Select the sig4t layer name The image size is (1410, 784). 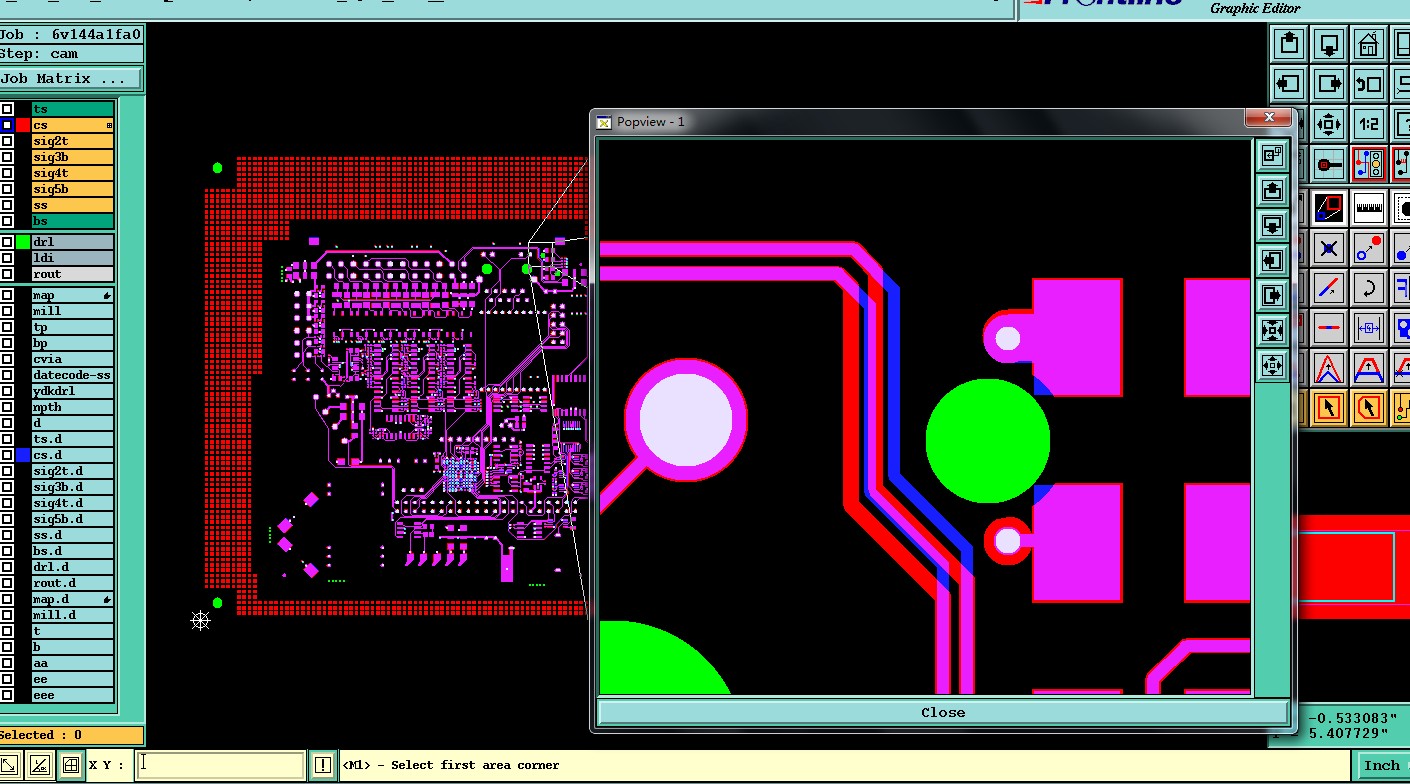pos(72,173)
